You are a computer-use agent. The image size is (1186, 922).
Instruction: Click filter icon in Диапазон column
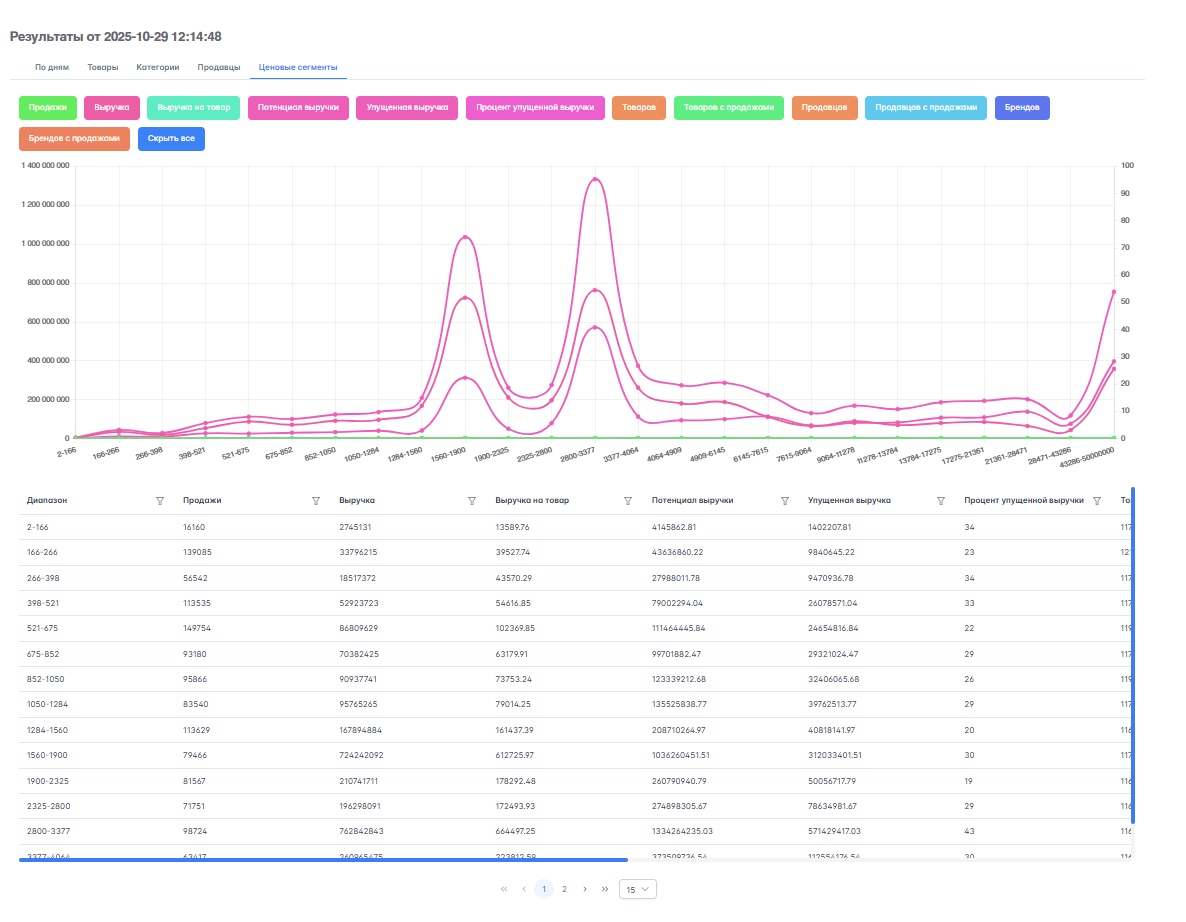point(160,501)
